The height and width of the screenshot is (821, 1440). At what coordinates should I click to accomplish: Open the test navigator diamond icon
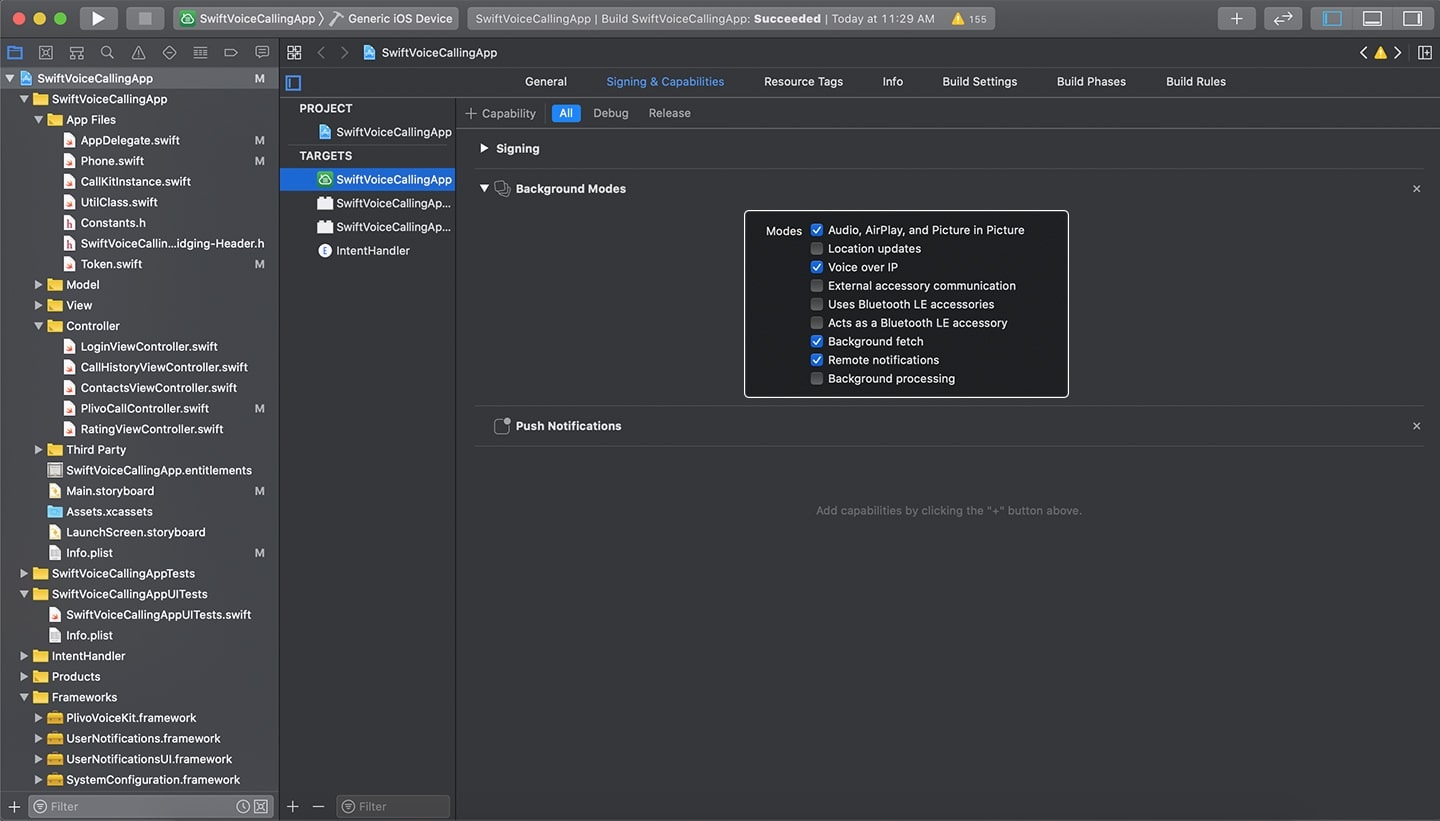click(x=169, y=53)
